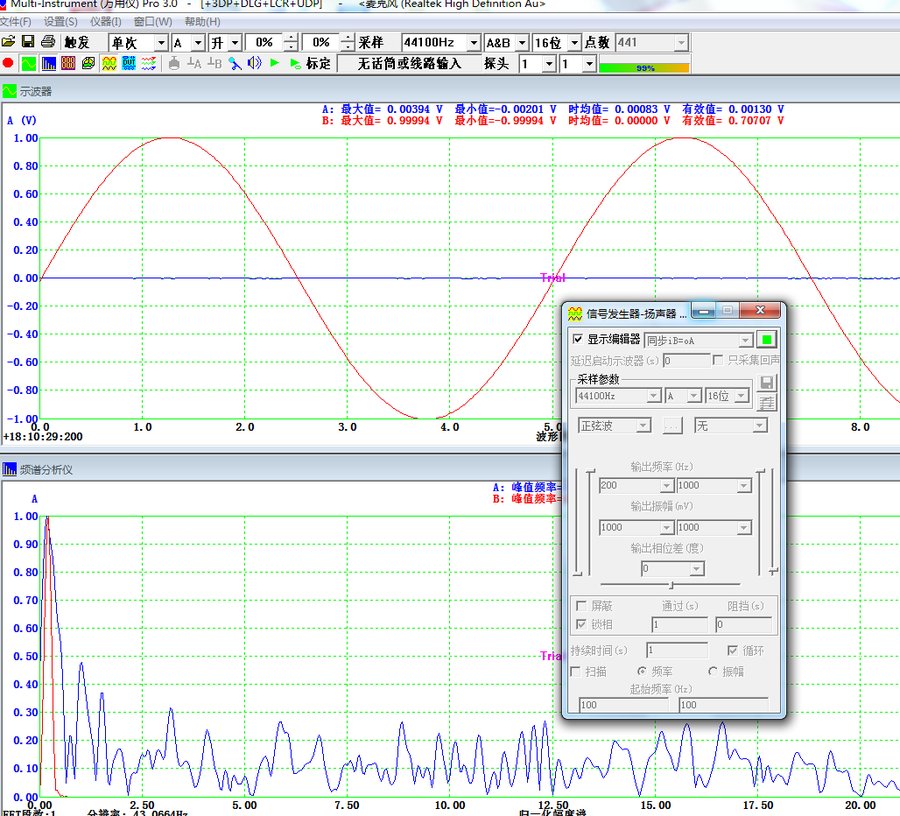Open the 设置(S) menu
The image size is (900, 816).
click(x=61, y=22)
